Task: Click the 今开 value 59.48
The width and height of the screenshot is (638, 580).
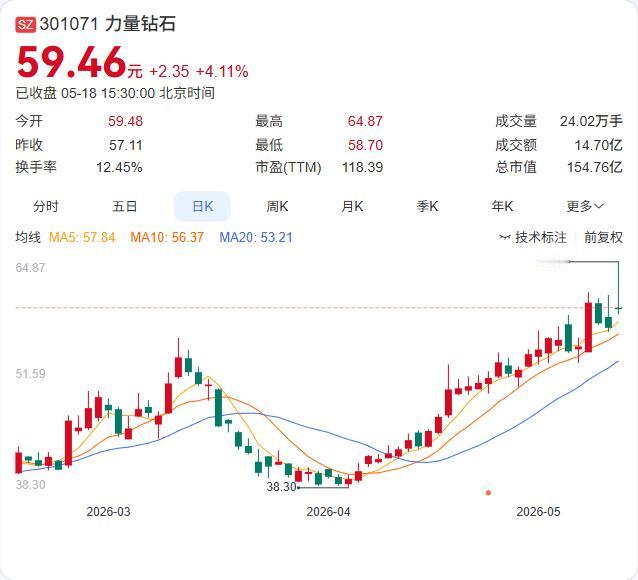Action: (125, 121)
